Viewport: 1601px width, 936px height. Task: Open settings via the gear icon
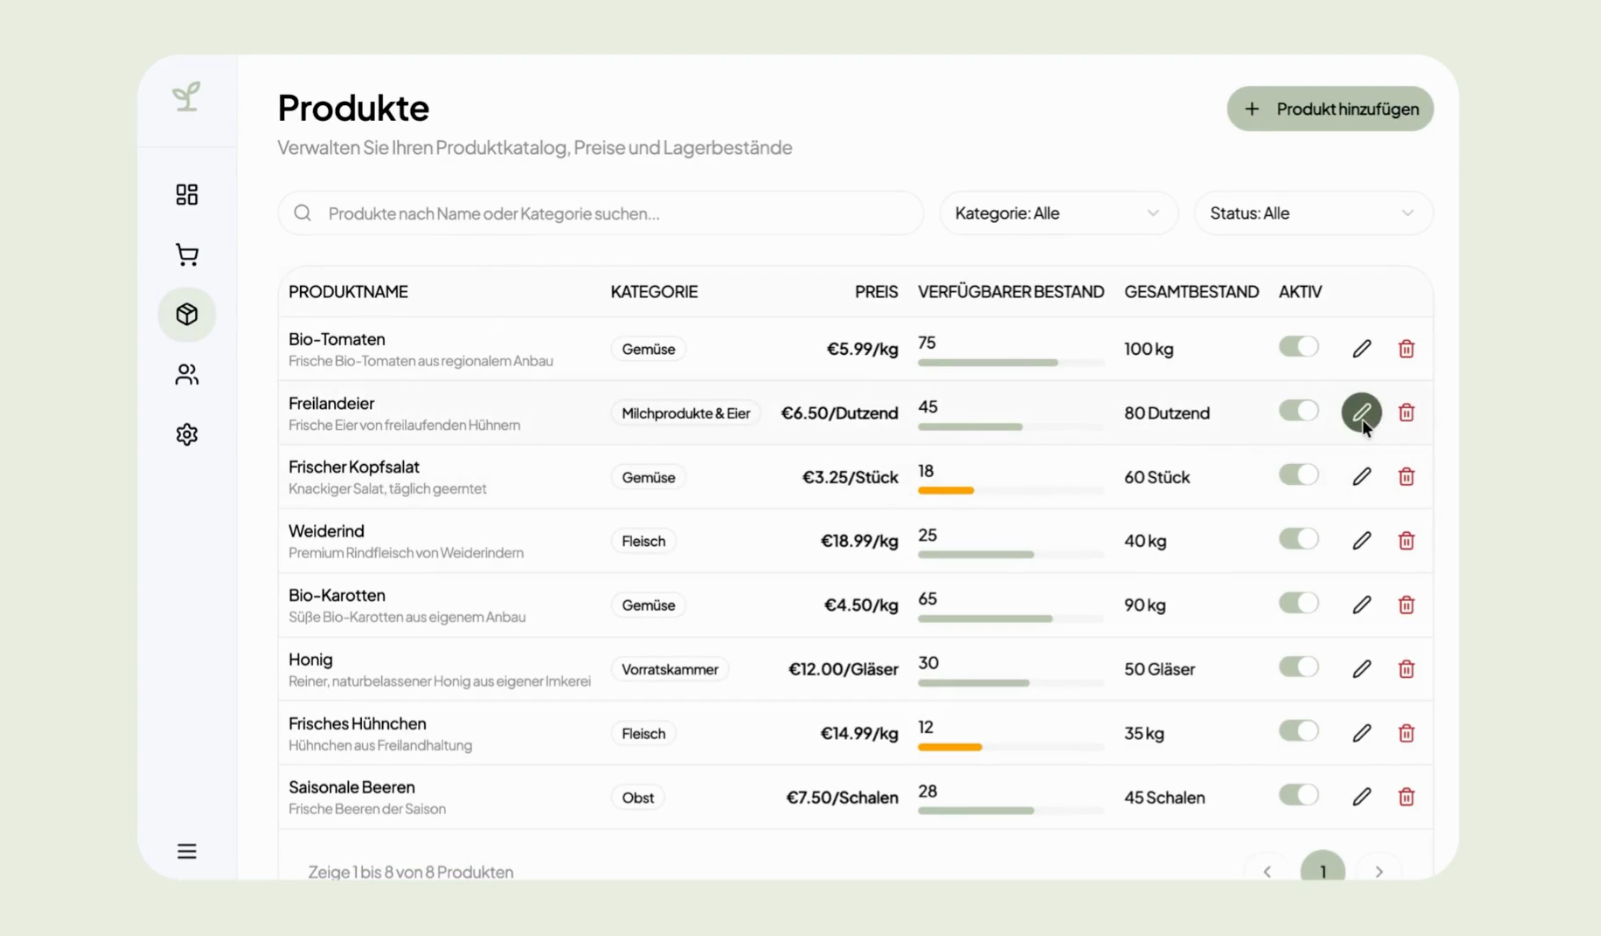coord(186,434)
